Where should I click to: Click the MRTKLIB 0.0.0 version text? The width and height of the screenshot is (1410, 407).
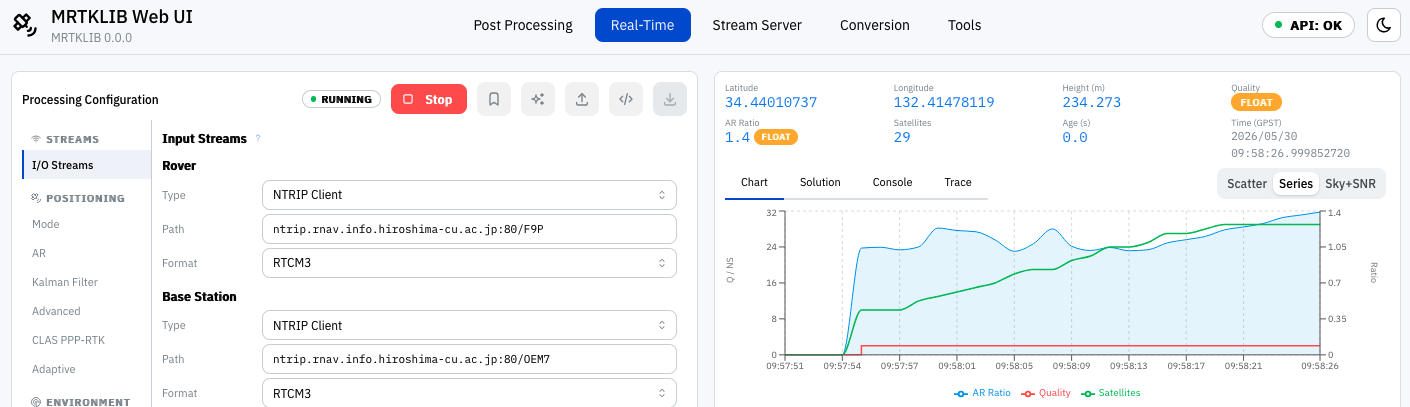point(91,38)
